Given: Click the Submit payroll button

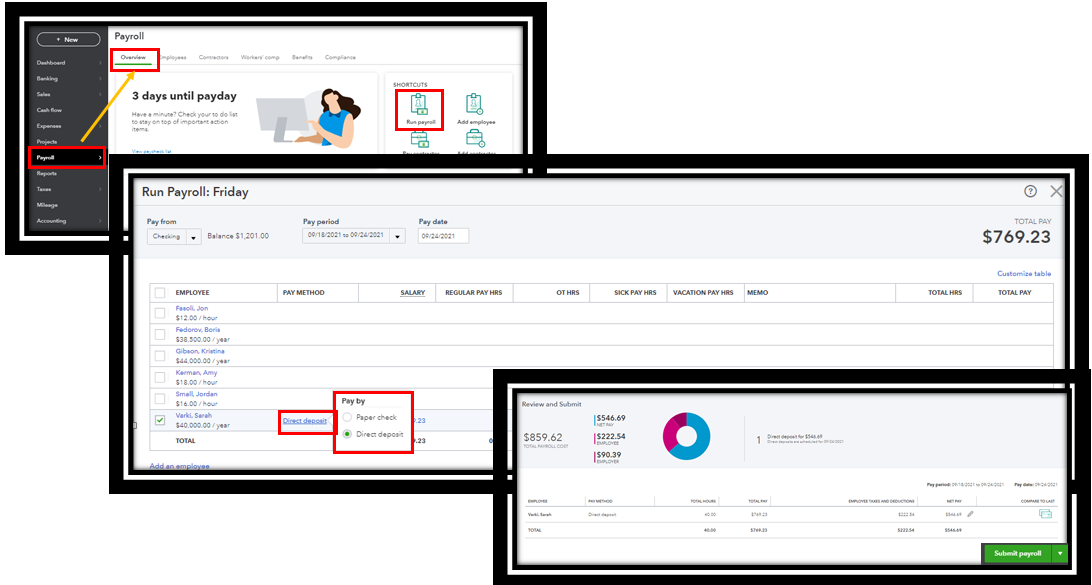Looking at the screenshot, I should coord(1017,553).
